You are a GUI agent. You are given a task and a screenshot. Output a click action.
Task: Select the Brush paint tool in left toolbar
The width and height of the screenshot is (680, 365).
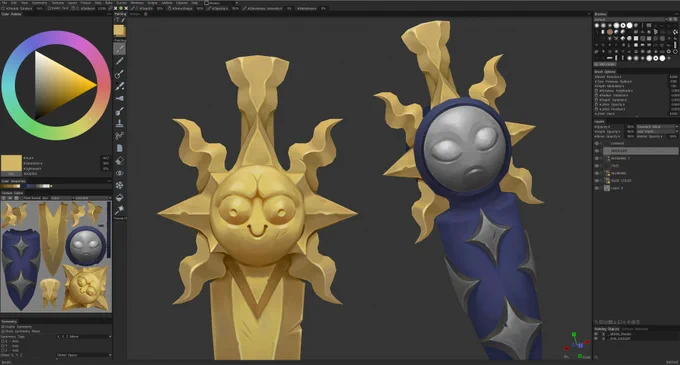point(120,49)
